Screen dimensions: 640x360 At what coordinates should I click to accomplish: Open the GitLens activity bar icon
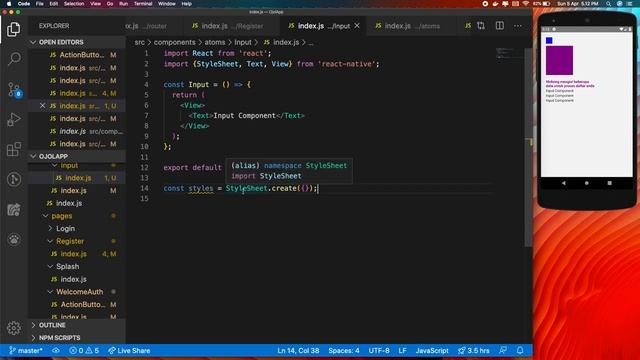point(14,180)
